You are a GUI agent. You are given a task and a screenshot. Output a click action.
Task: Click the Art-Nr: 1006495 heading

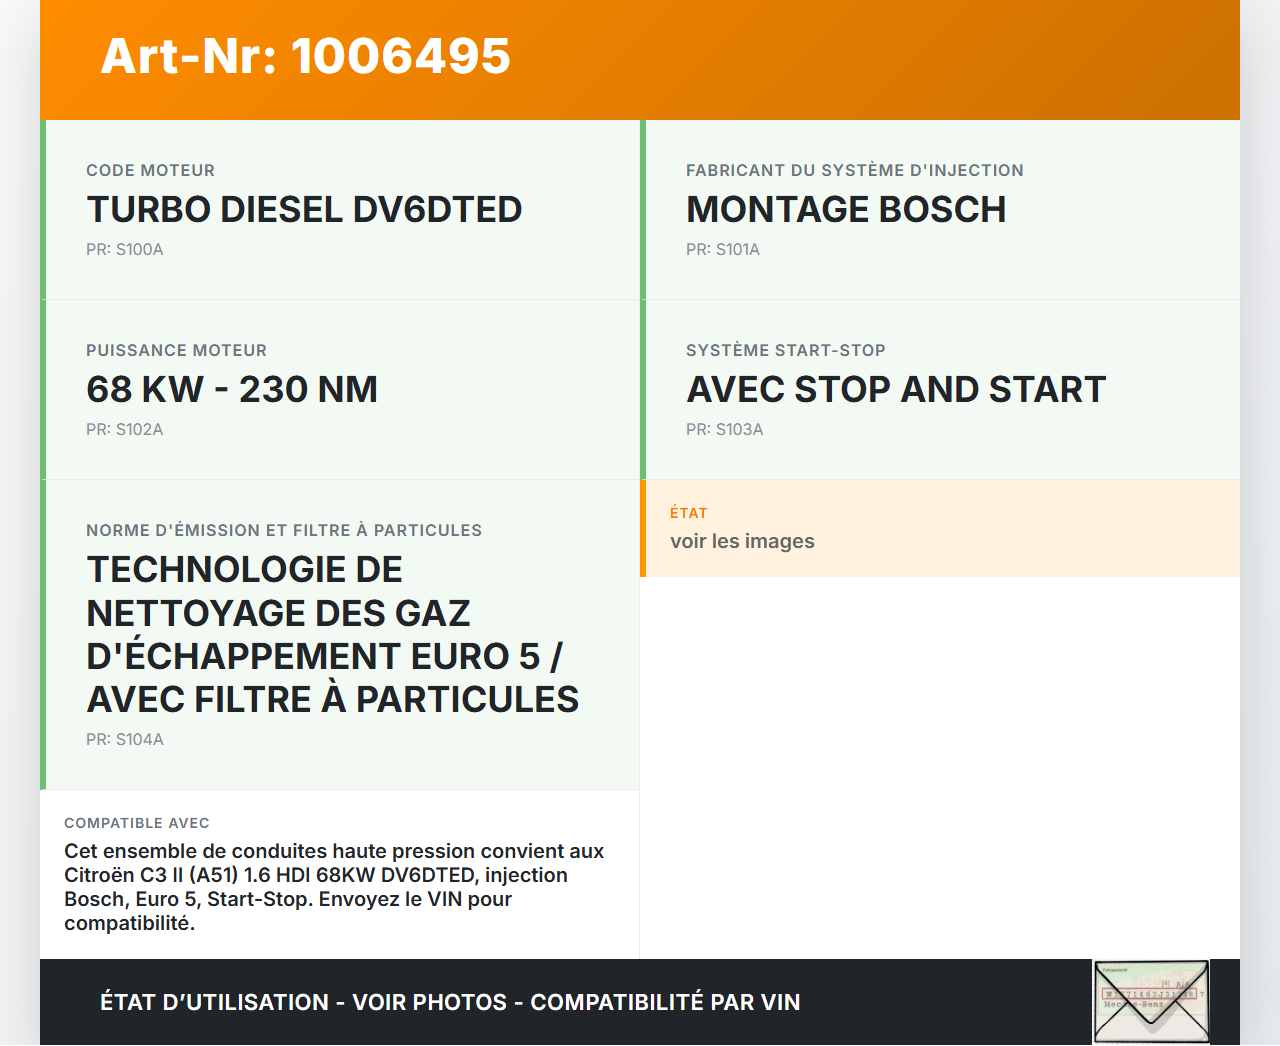coord(305,56)
